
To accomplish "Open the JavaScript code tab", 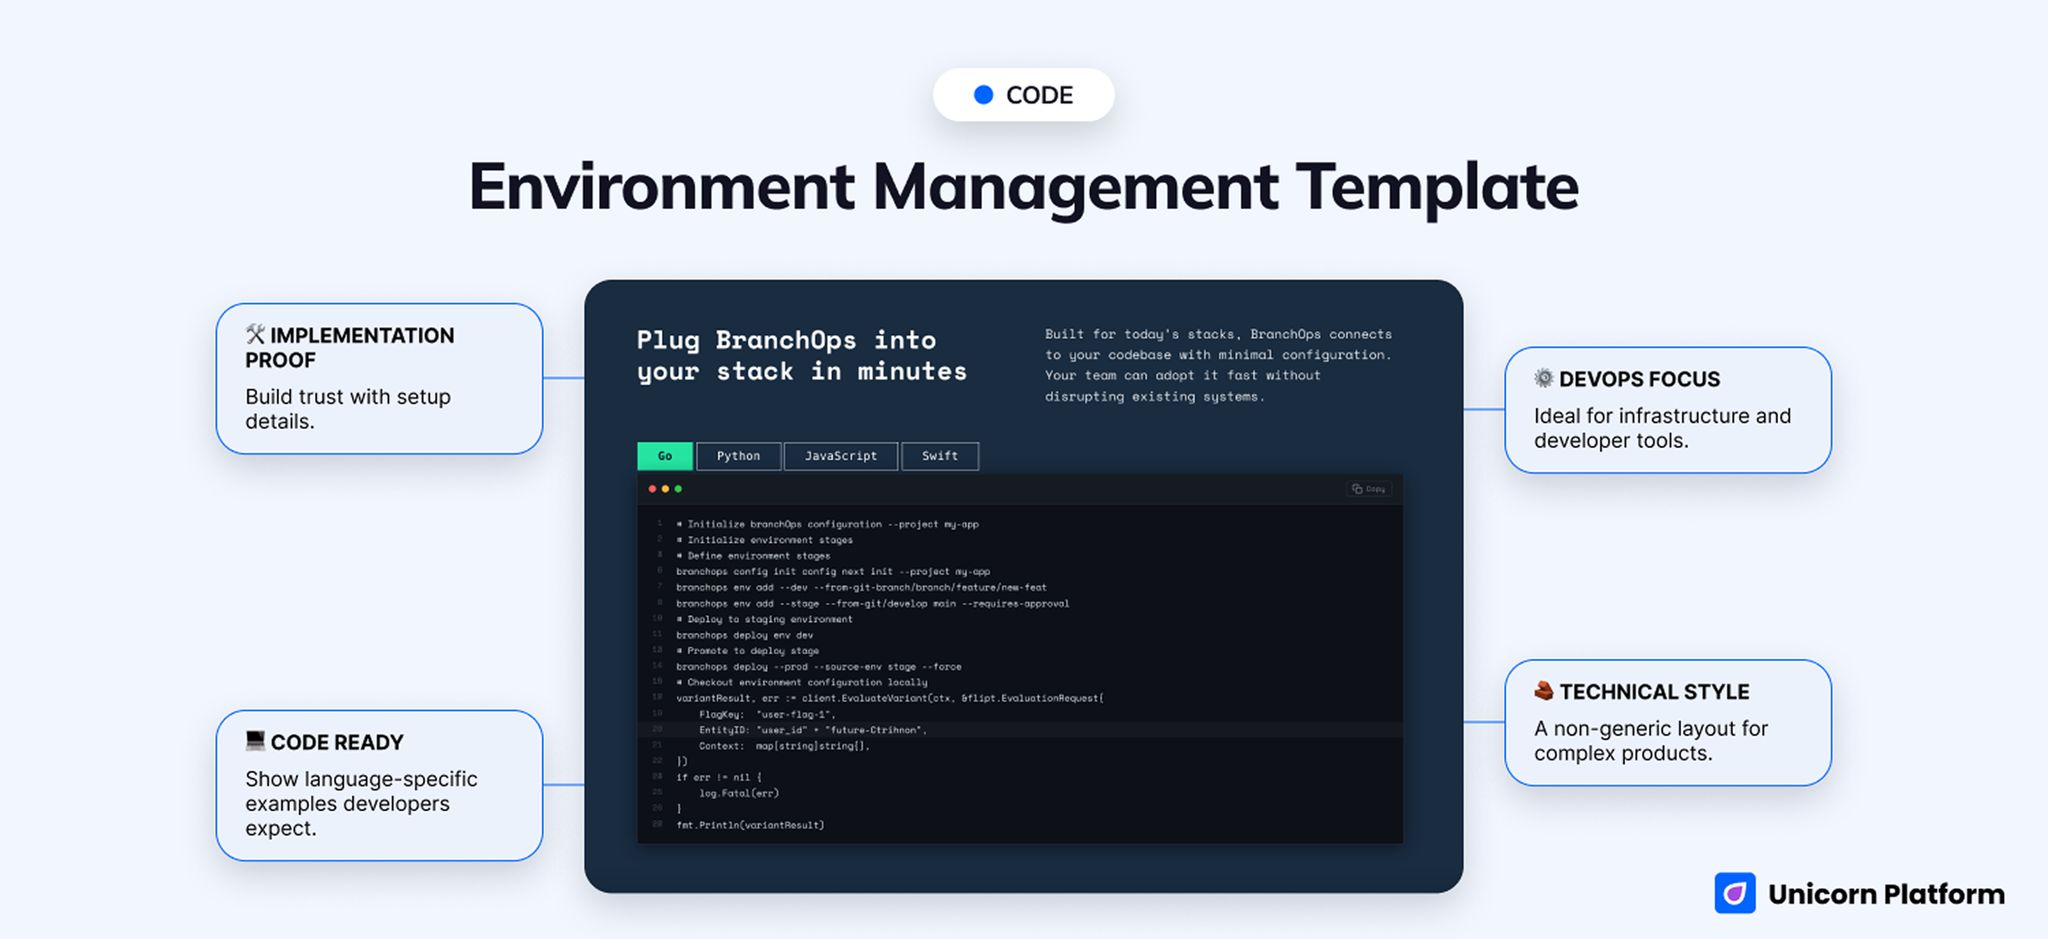I will [x=841, y=456].
